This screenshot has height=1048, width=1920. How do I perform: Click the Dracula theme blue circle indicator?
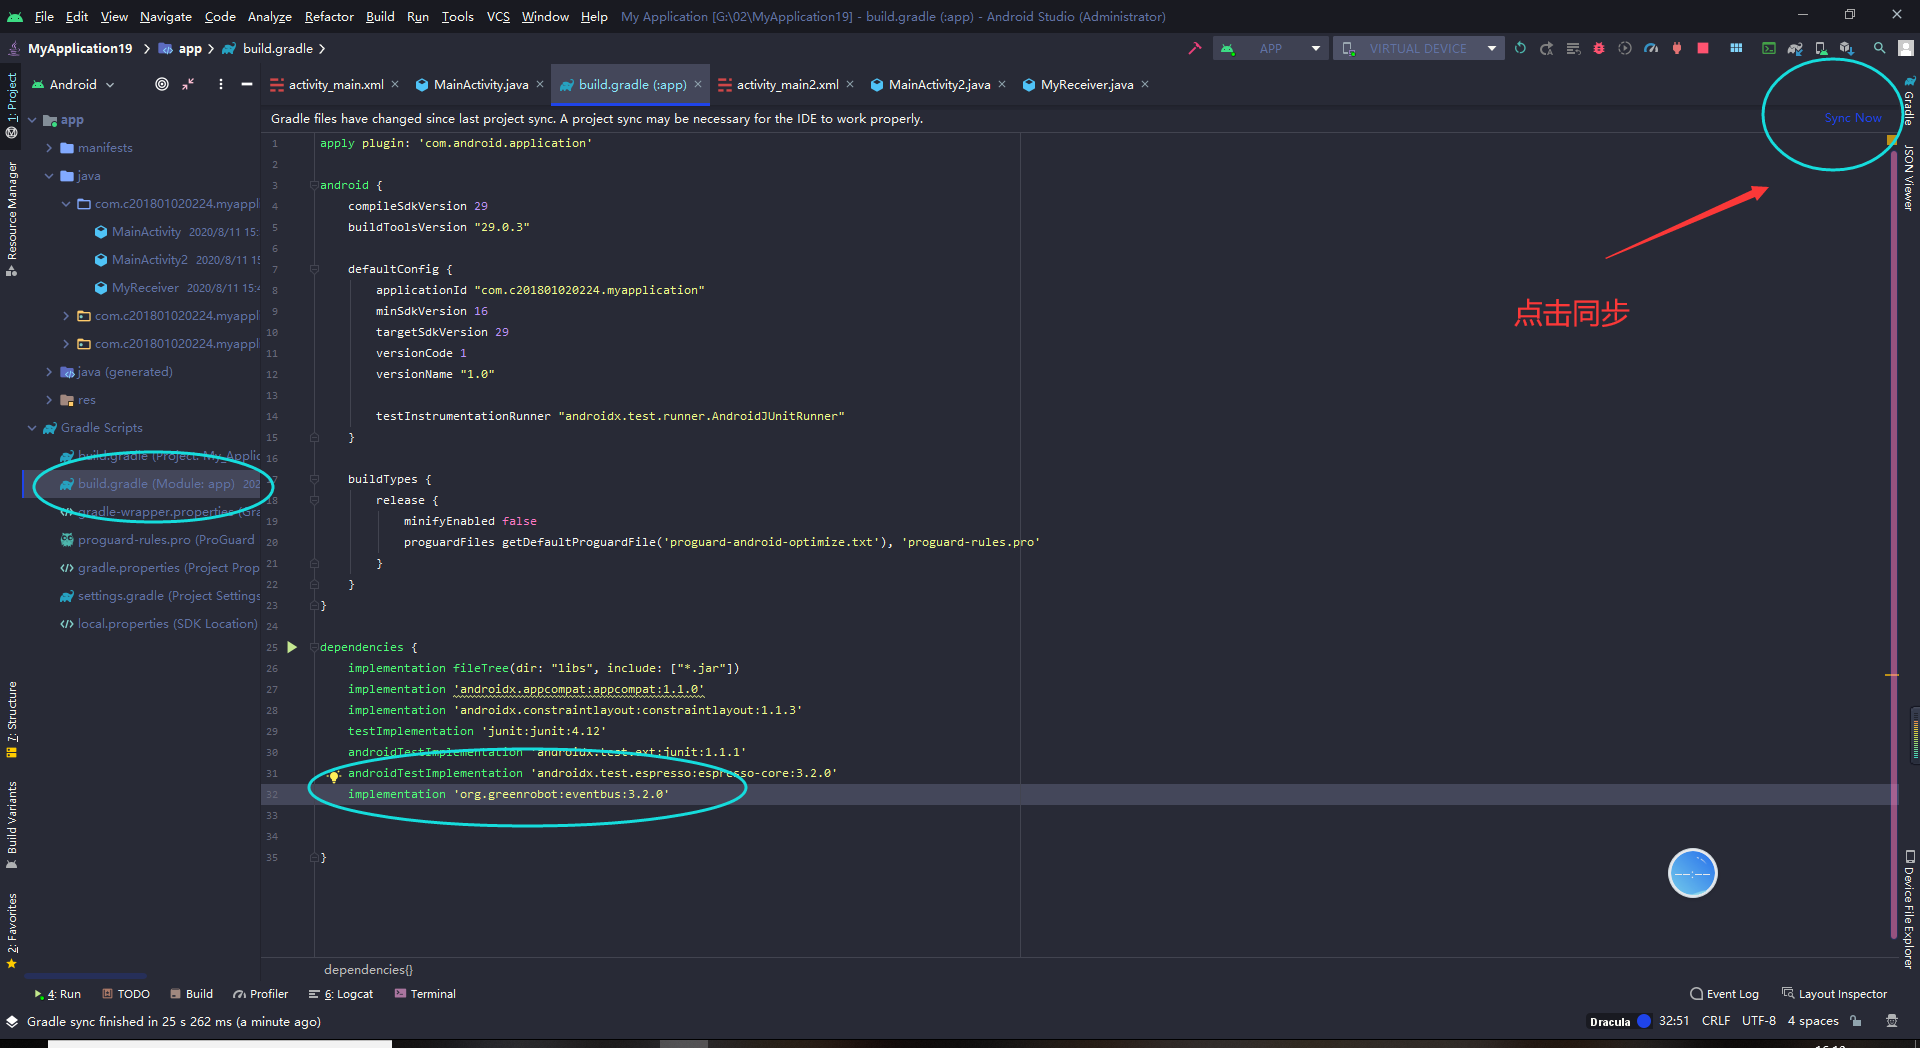click(x=1643, y=1021)
